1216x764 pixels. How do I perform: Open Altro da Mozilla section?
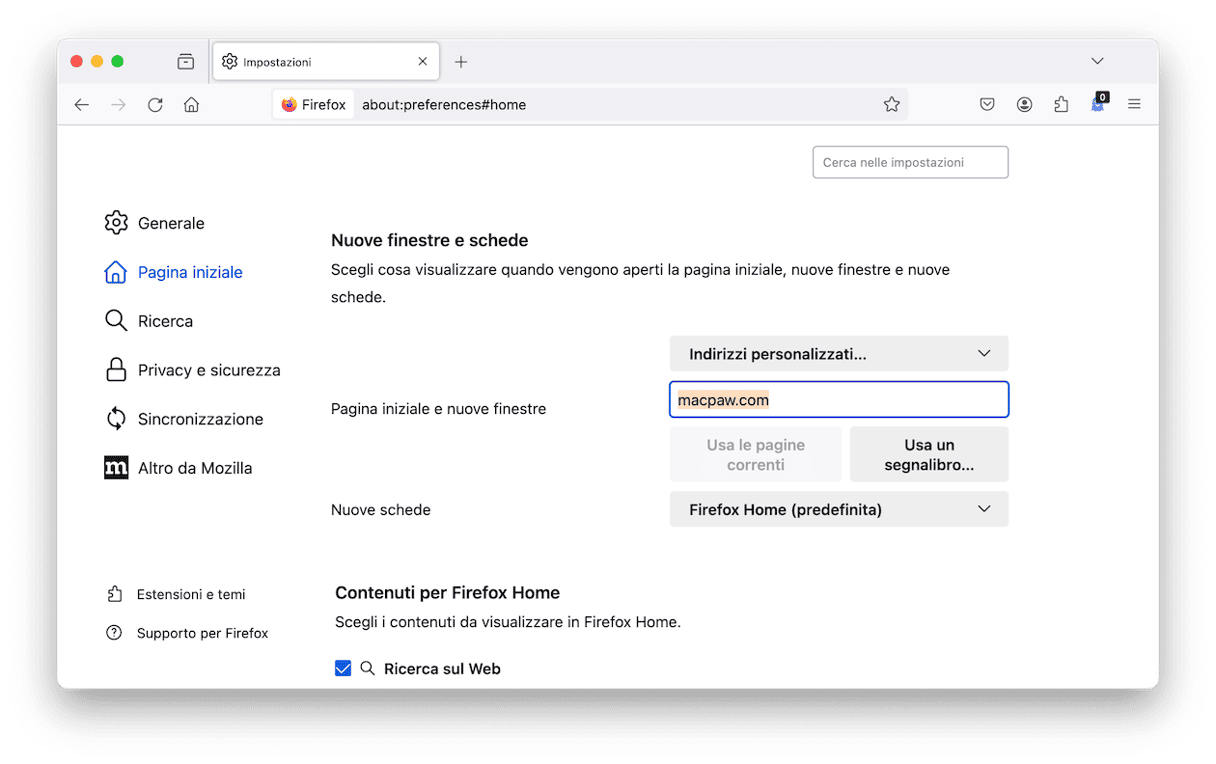[178, 468]
